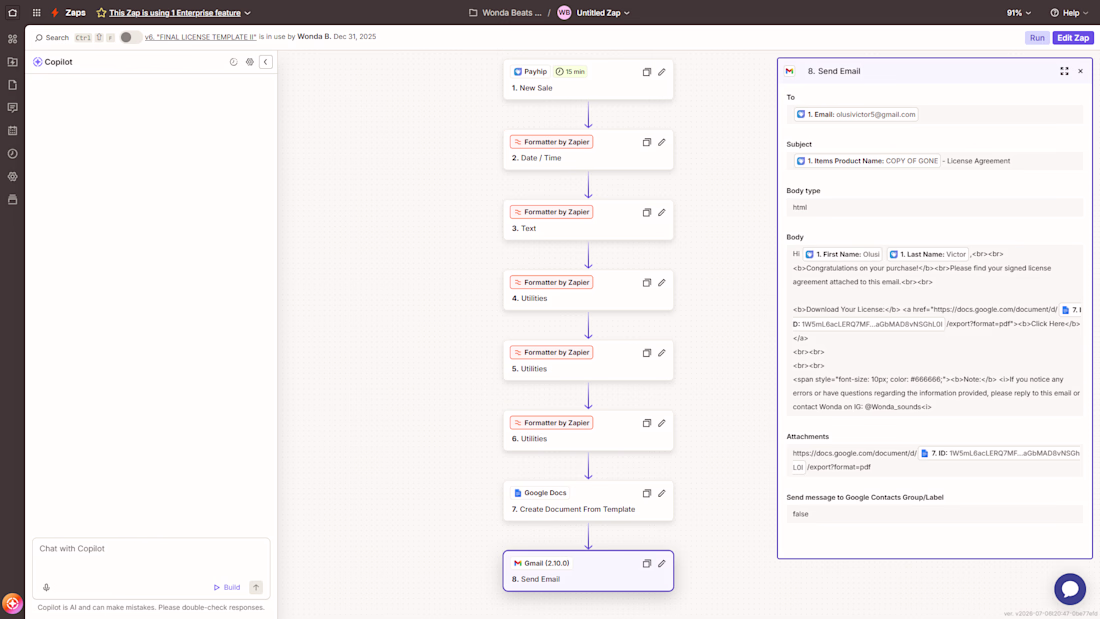
Task: Open the support chat bubble
Action: 1070,589
